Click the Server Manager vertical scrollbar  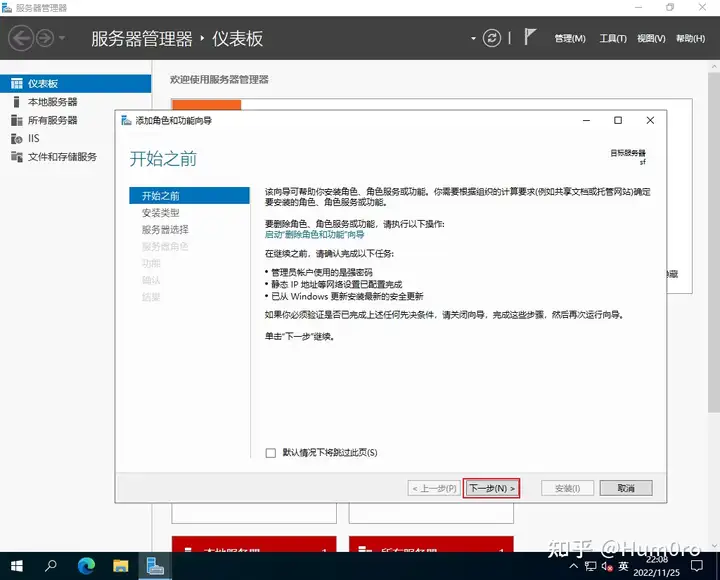tap(714, 243)
